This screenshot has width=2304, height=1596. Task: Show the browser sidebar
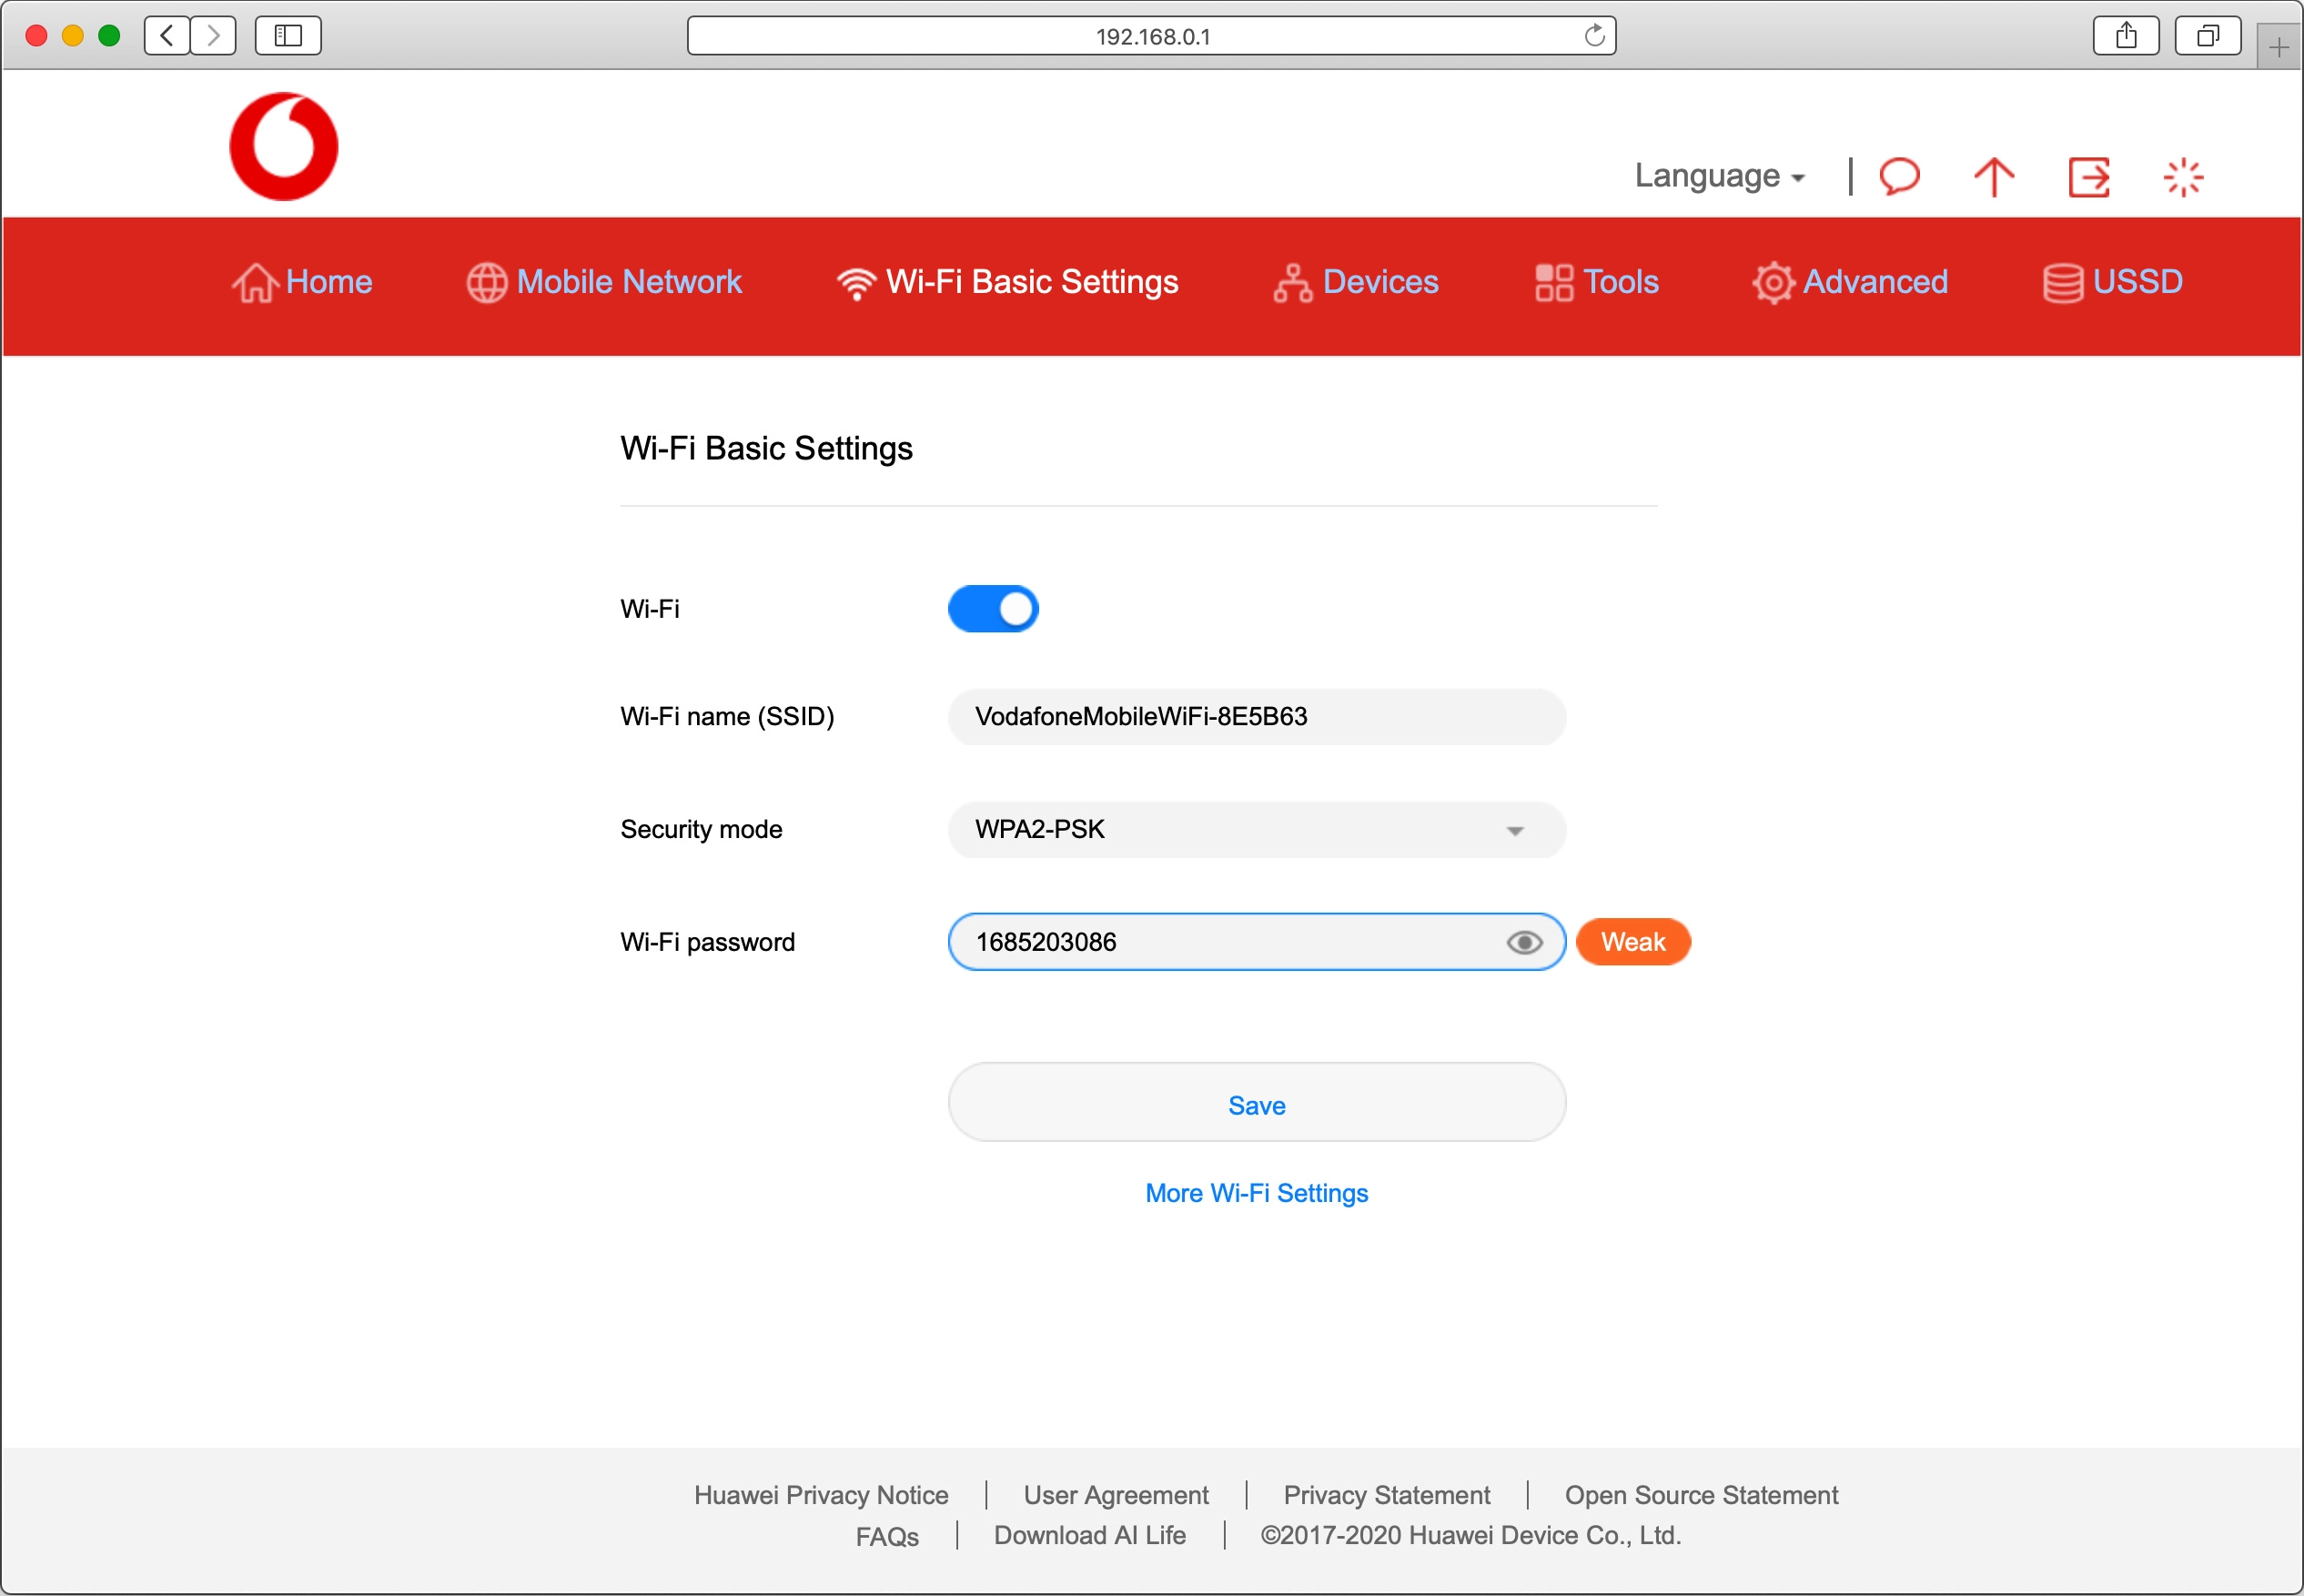point(288,36)
